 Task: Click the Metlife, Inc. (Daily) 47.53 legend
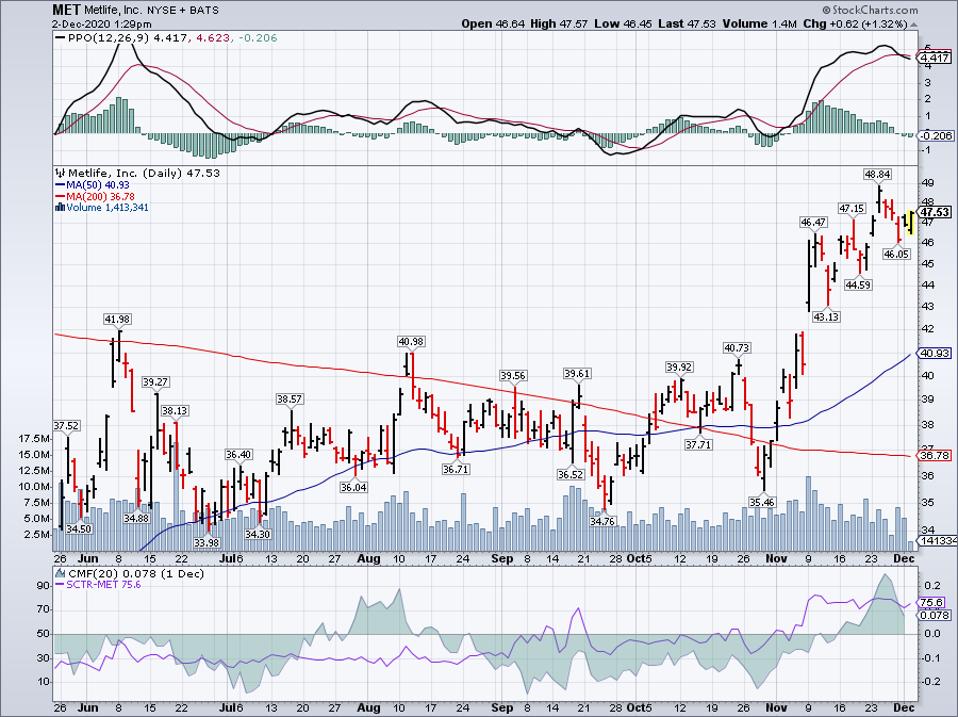(144, 173)
